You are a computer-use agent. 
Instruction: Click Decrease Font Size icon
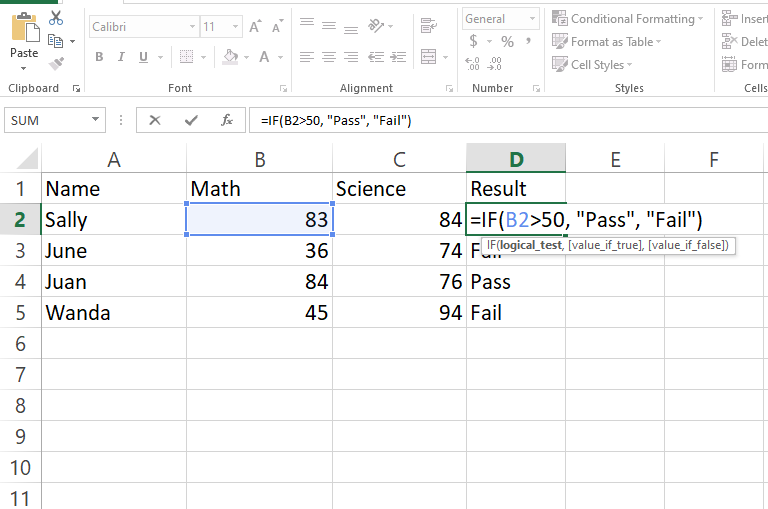(x=277, y=26)
